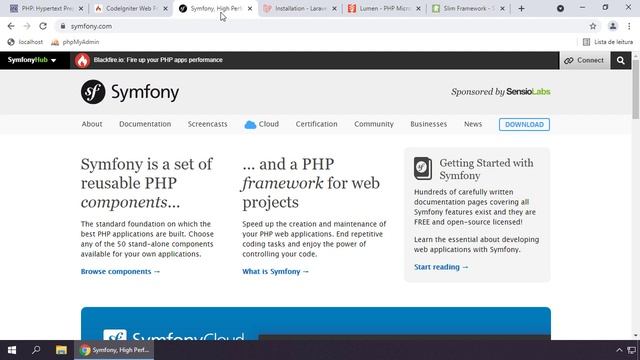Close the Slim Framework tab
This screenshot has width=640, height=360.
[502, 9]
